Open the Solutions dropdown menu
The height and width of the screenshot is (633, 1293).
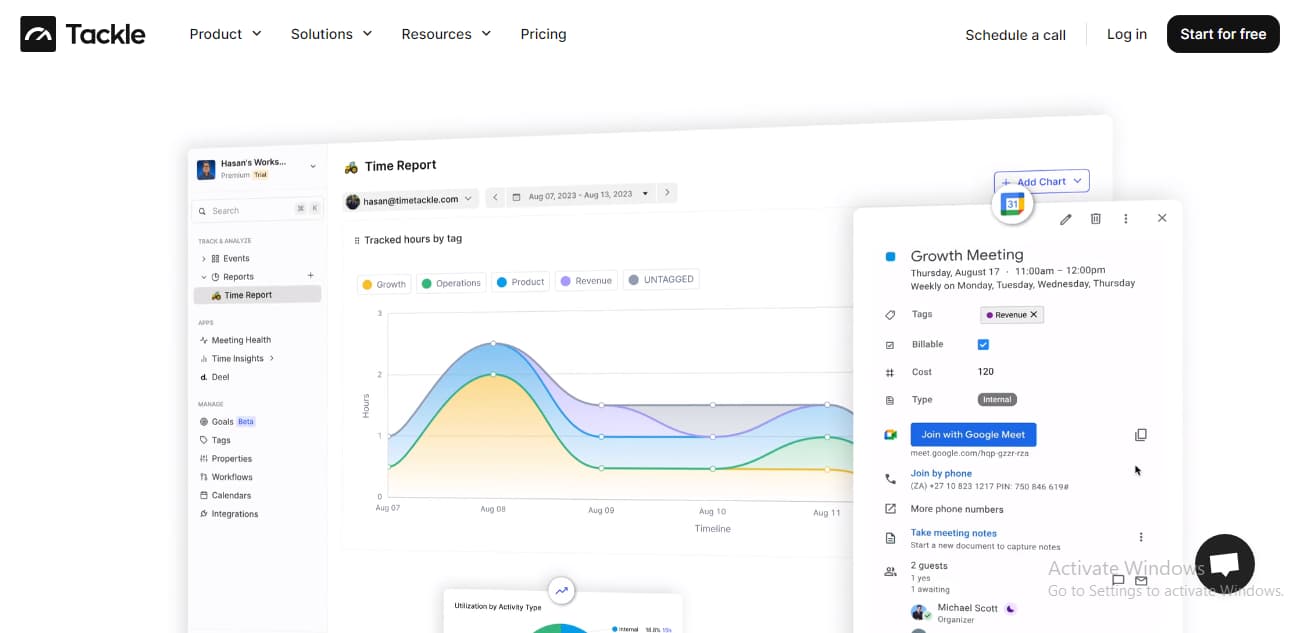point(332,34)
